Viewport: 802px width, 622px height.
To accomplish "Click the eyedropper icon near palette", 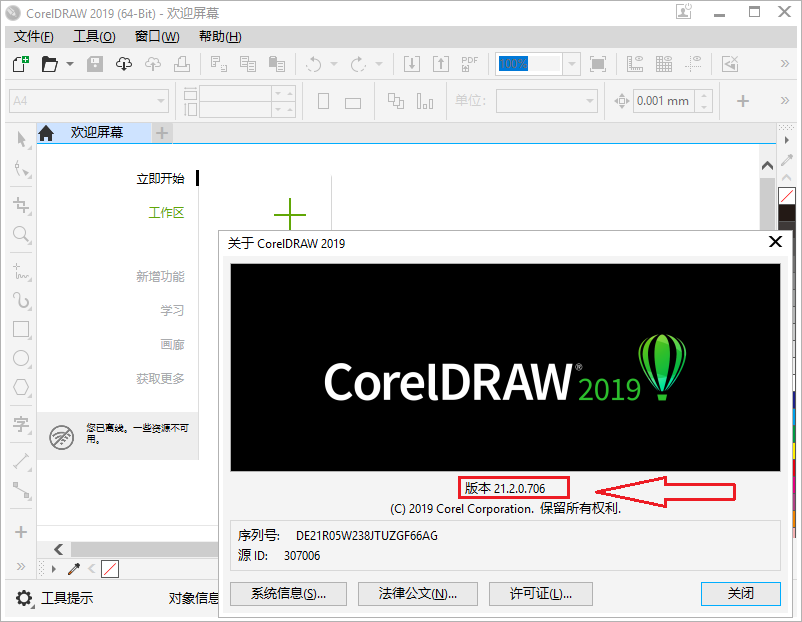I will click(x=74, y=568).
